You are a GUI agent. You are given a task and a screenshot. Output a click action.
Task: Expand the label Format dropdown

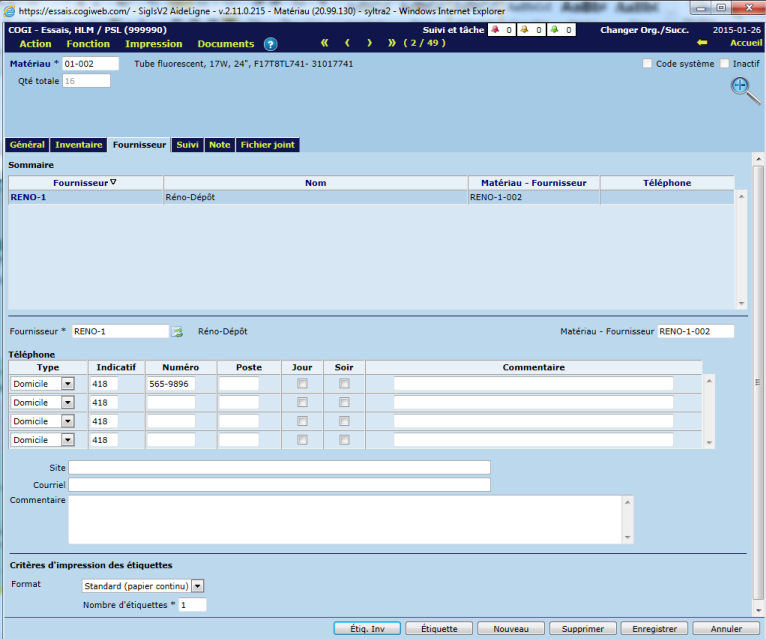click(197, 586)
